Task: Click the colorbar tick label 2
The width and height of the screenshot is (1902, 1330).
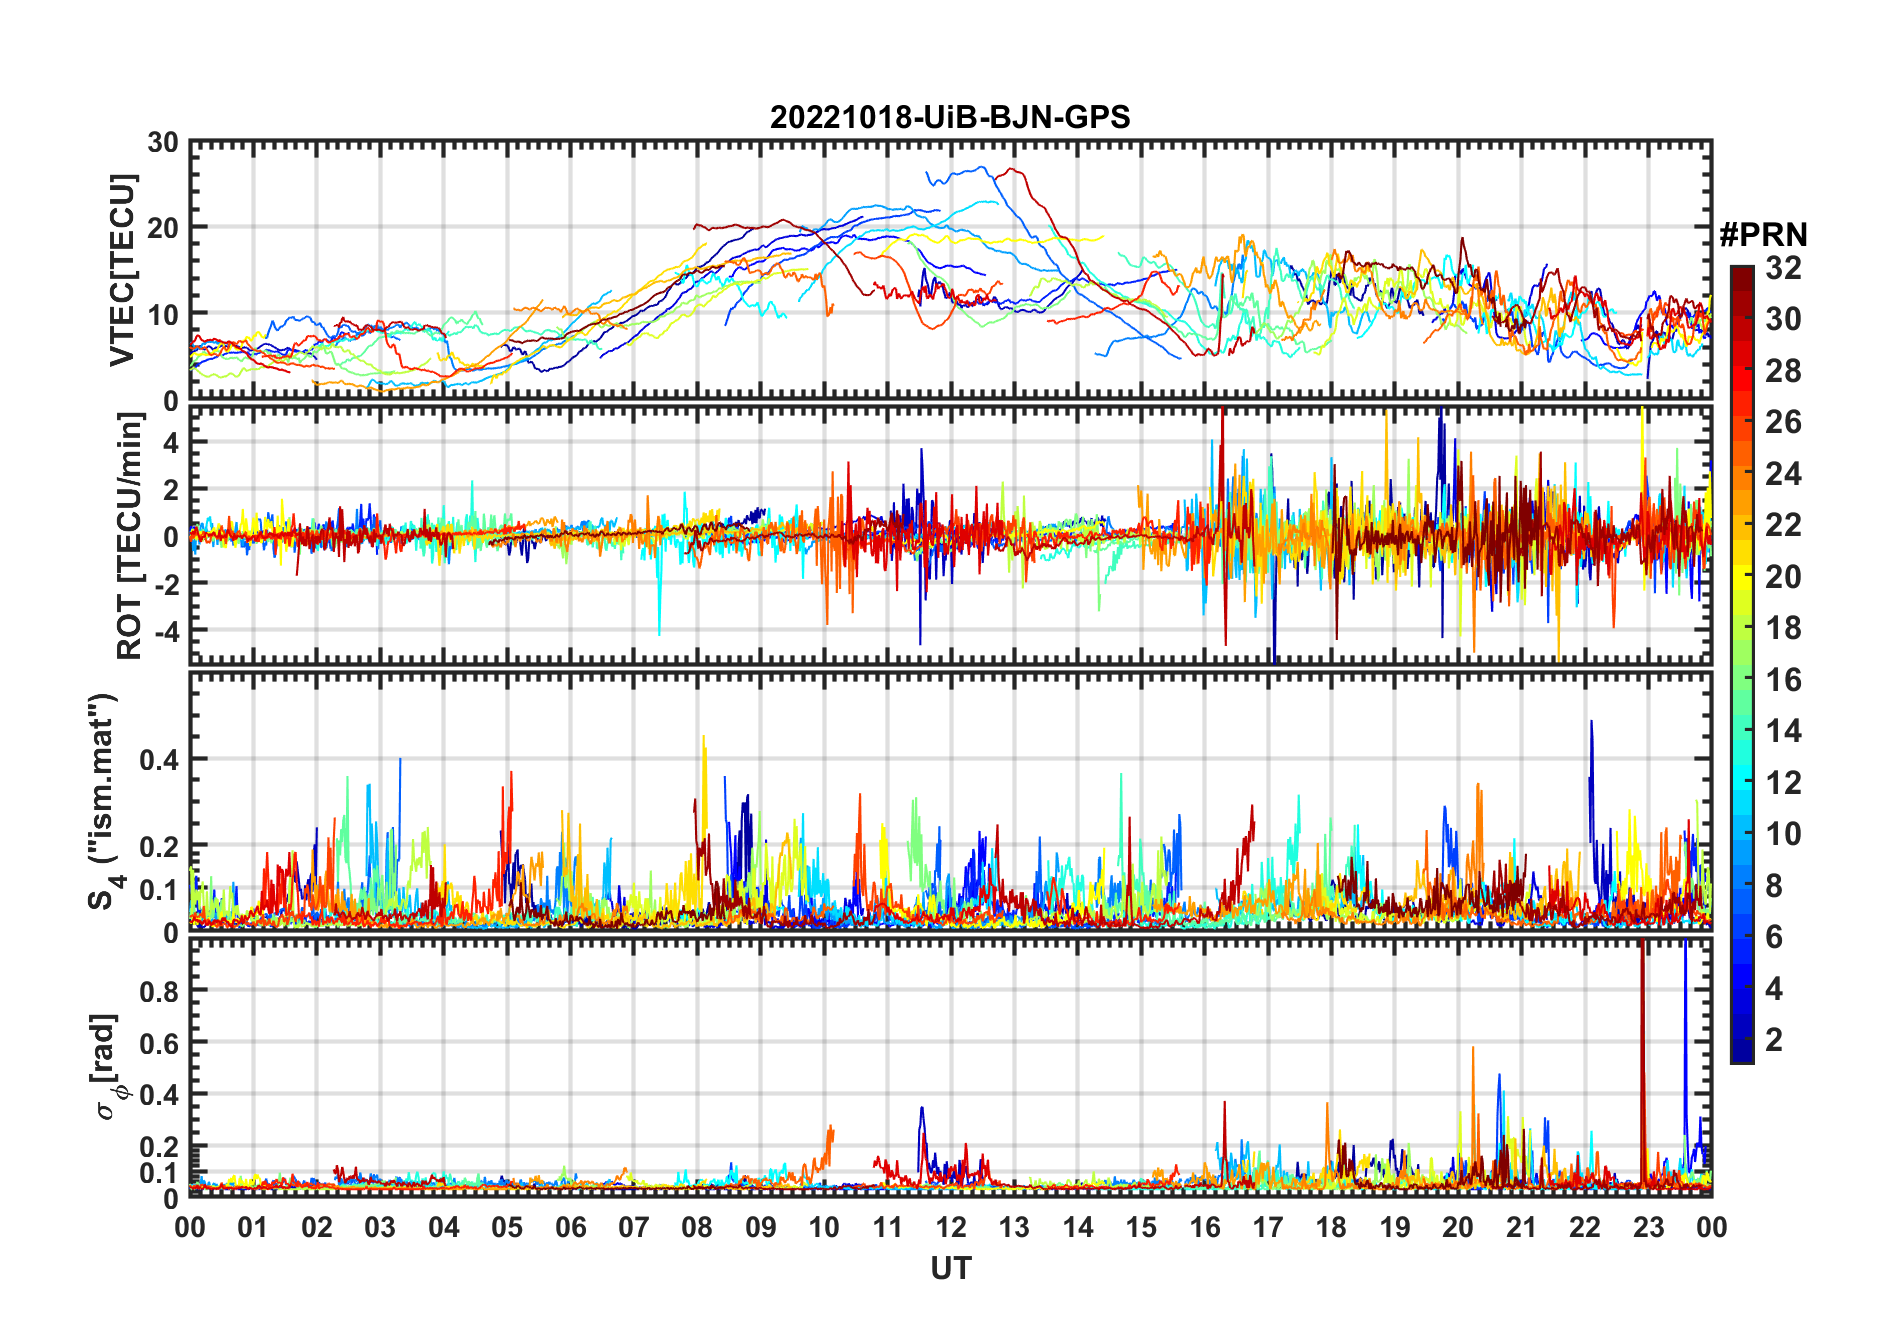Action: [x=1774, y=1040]
